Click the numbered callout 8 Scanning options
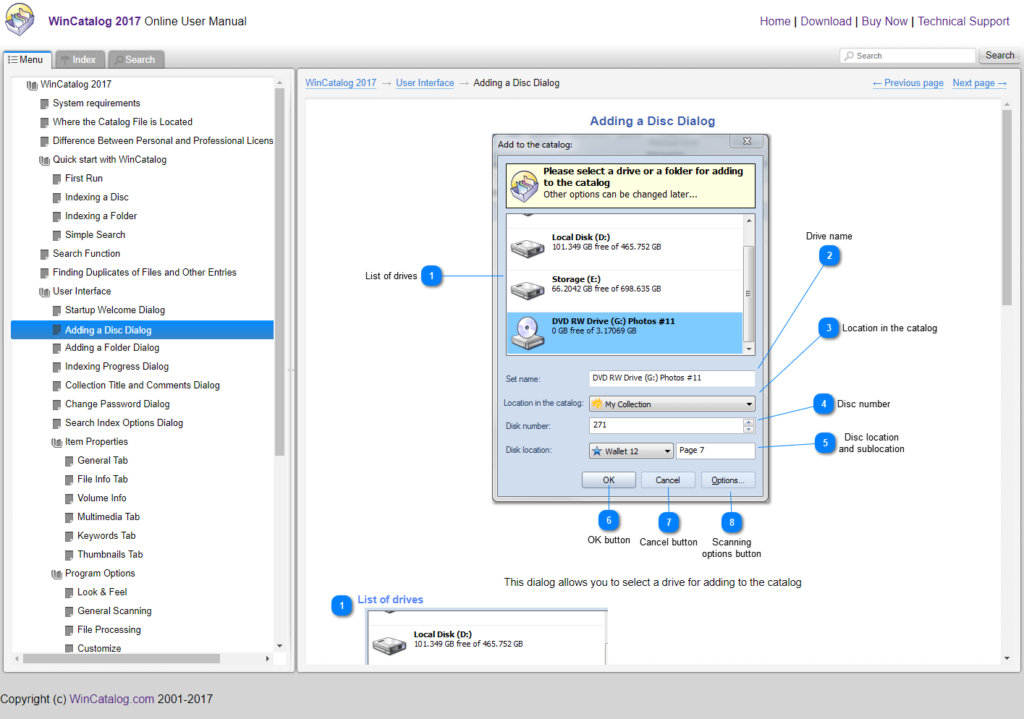Viewport: 1024px width, 719px height. [x=731, y=522]
